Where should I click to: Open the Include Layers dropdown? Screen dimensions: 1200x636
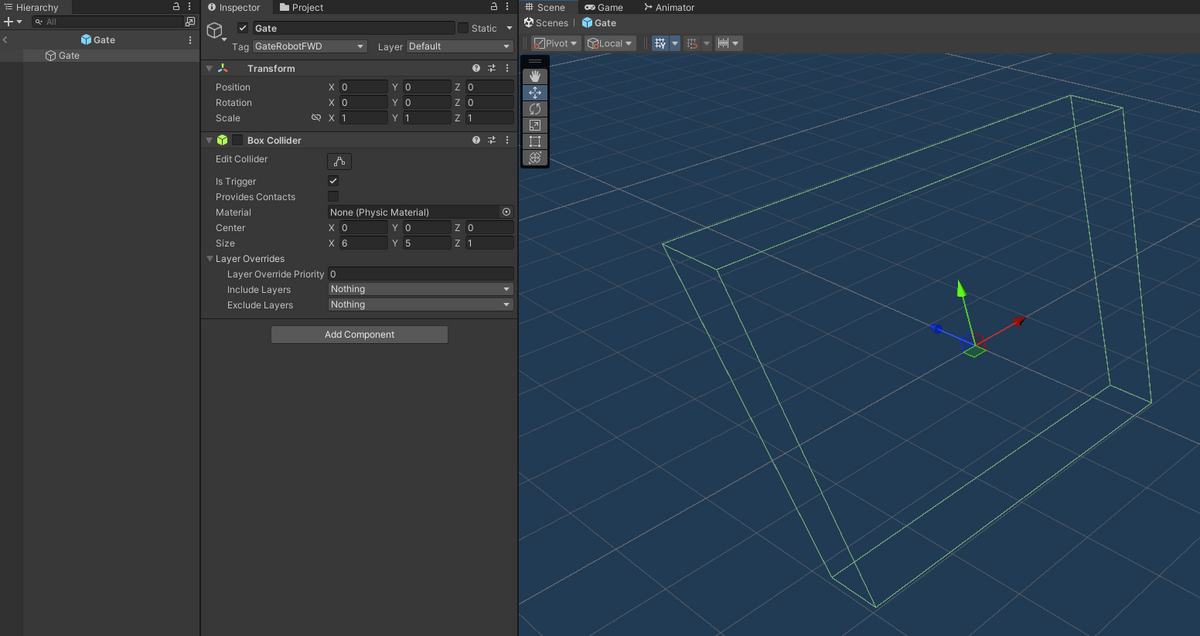(x=421, y=289)
